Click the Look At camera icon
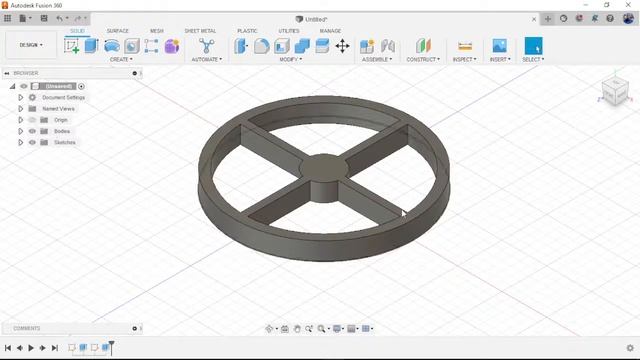This screenshot has width=640, height=360. [285, 329]
